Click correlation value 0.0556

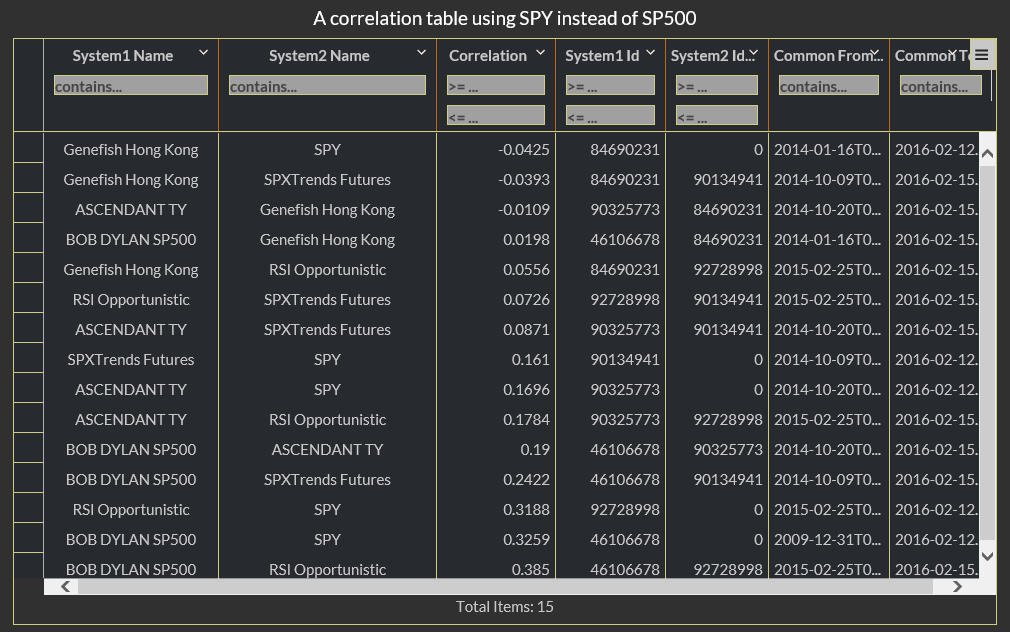click(526, 269)
